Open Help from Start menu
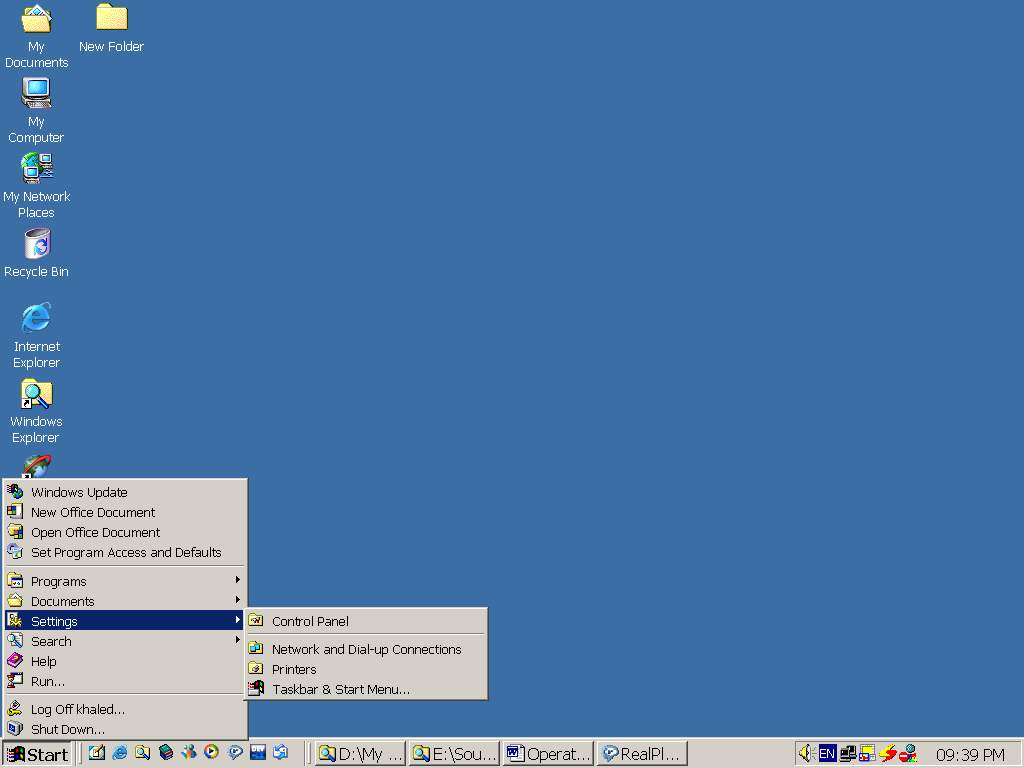The image size is (1024, 768). pyautogui.click(x=125, y=662)
